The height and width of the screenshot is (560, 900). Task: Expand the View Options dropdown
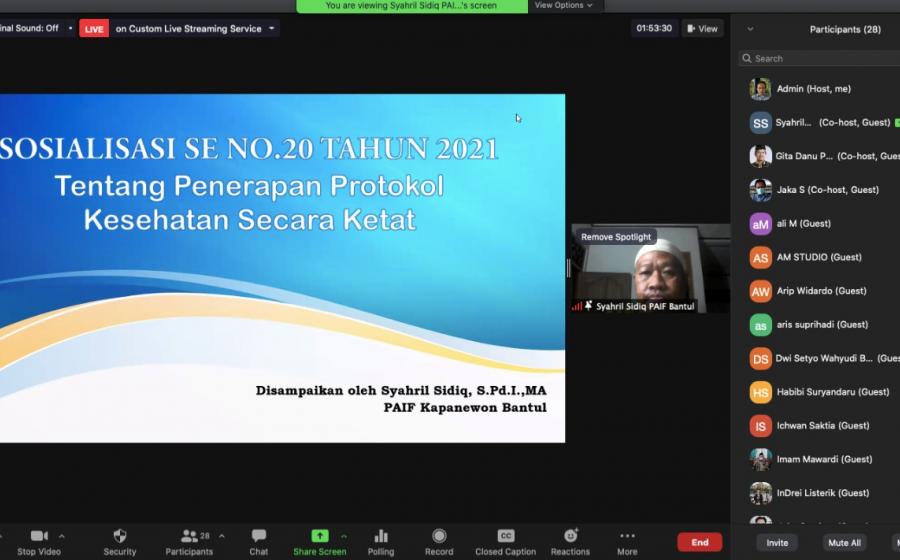pyautogui.click(x=563, y=6)
